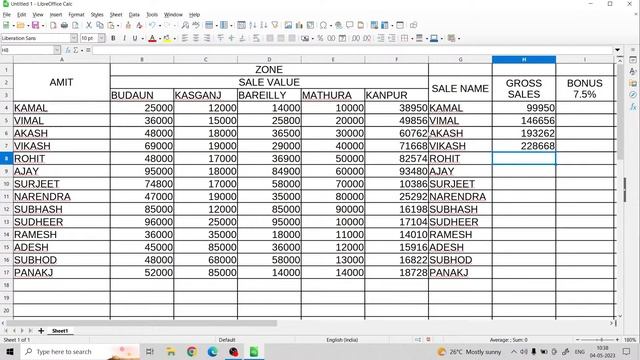Insert an image with the Image icon
The image size is (640, 360).
pyautogui.click(x=288, y=25)
